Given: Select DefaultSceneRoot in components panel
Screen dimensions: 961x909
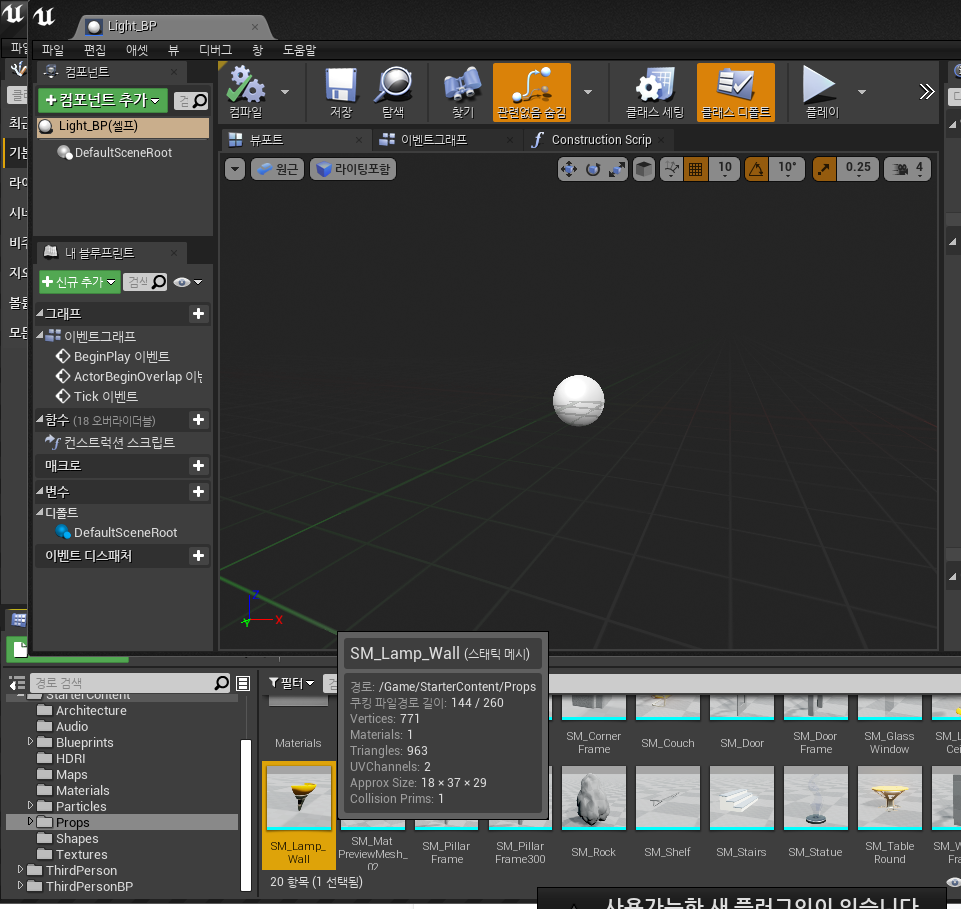Looking at the screenshot, I should [123, 153].
